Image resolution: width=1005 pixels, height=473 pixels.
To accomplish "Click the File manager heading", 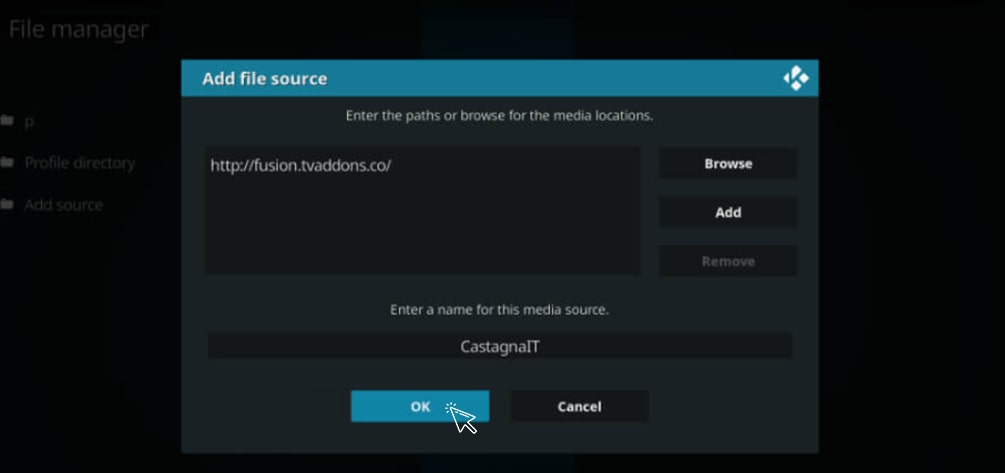I will (78, 29).
